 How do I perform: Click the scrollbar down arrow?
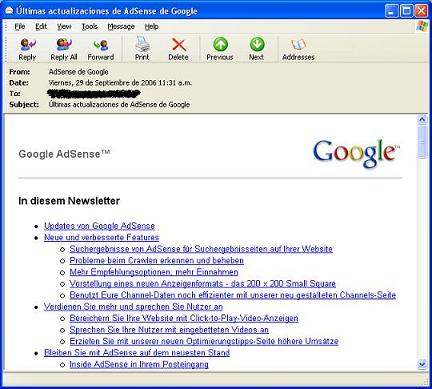[x=422, y=364]
